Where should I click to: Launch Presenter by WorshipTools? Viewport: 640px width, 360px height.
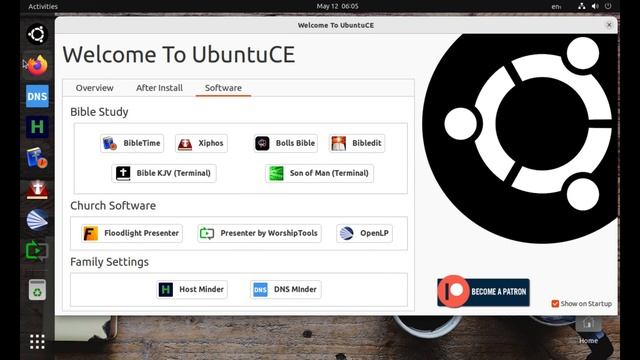[259, 233]
